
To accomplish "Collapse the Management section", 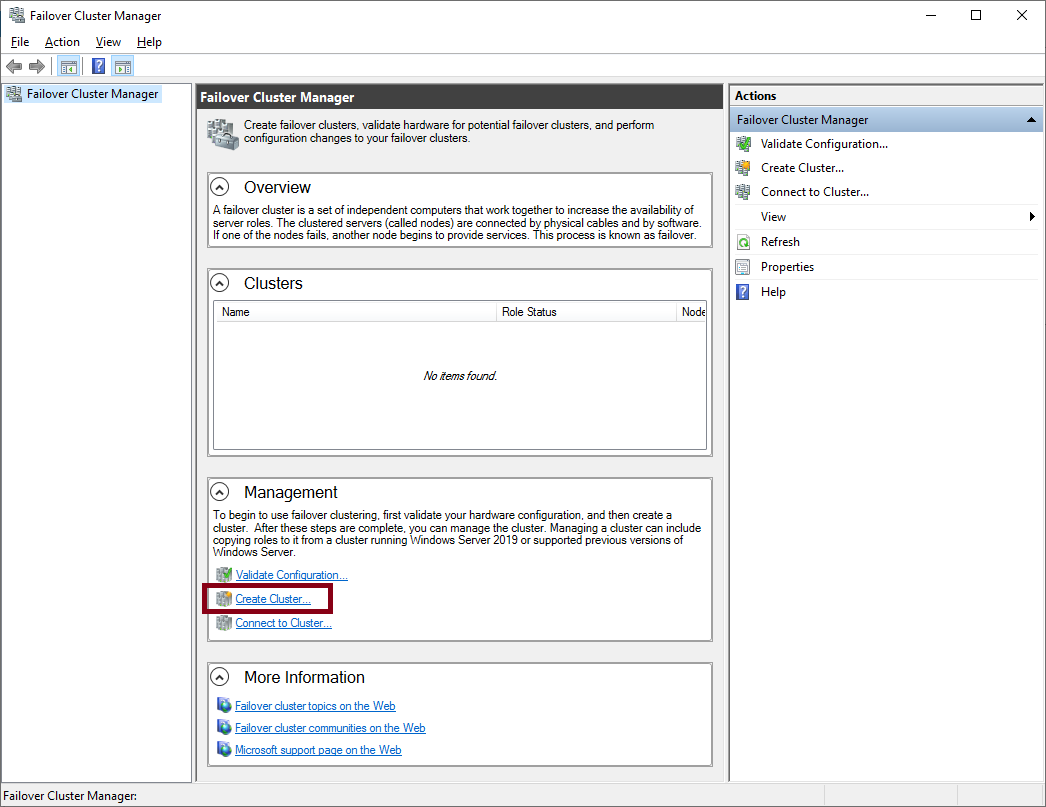I will click(219, 492).
